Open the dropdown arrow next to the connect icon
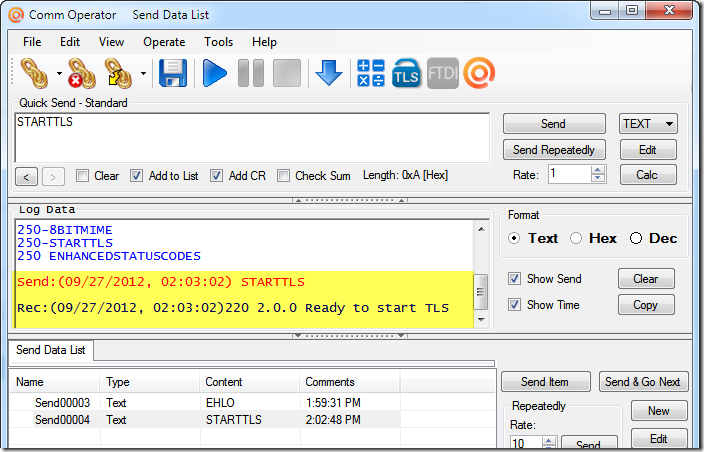704x452 pixels. coord(59,73)
